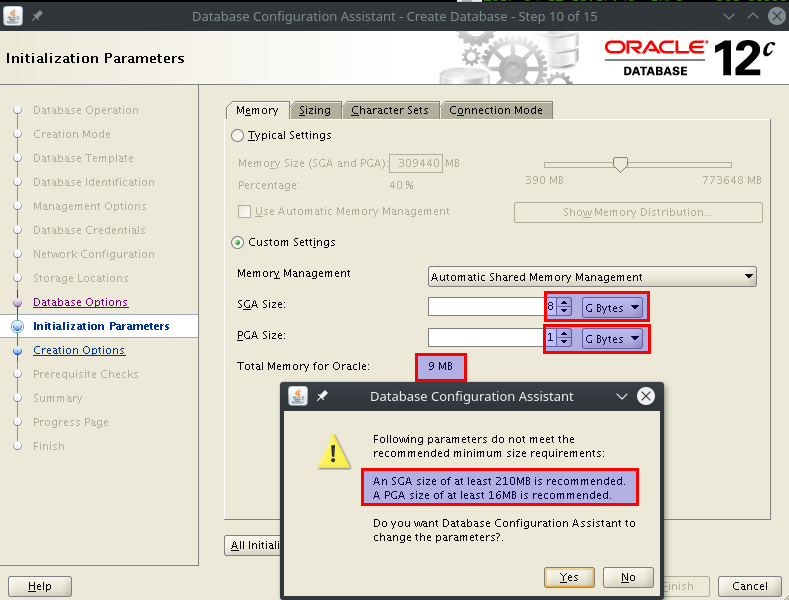Click Storage Locations step in sidebar

(x=81, y=278)
